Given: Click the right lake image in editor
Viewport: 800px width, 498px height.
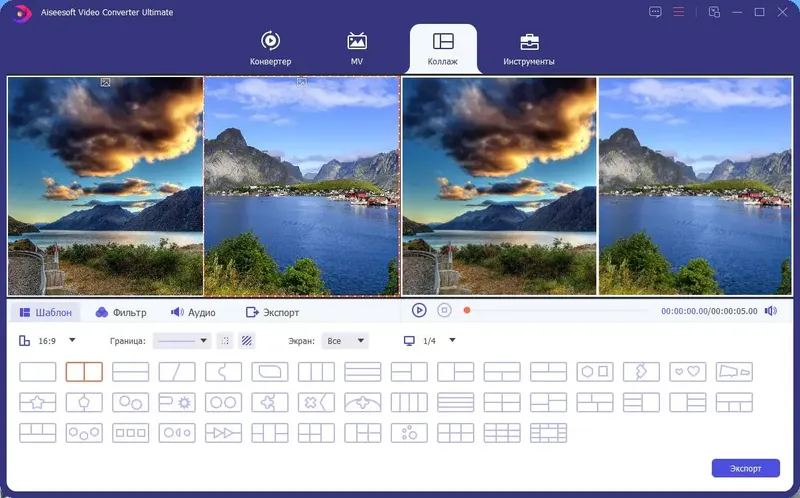Looking at the screenshot, I should [x=302, y=186].
